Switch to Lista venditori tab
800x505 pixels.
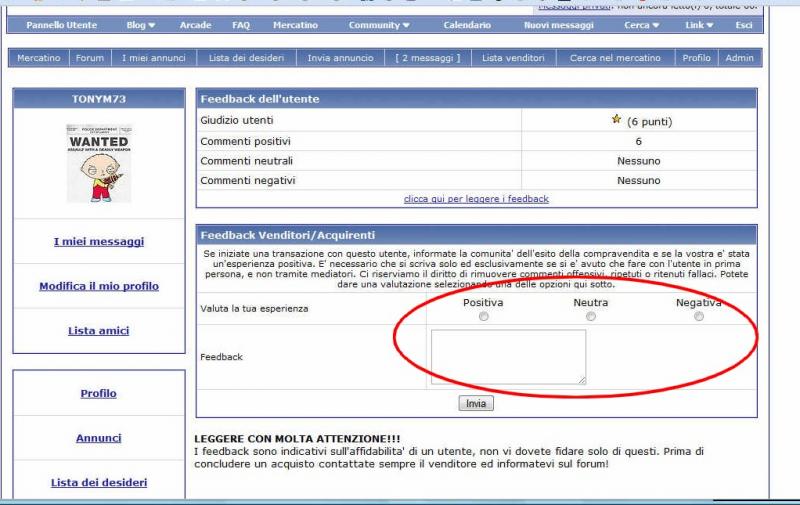(513, 58)
